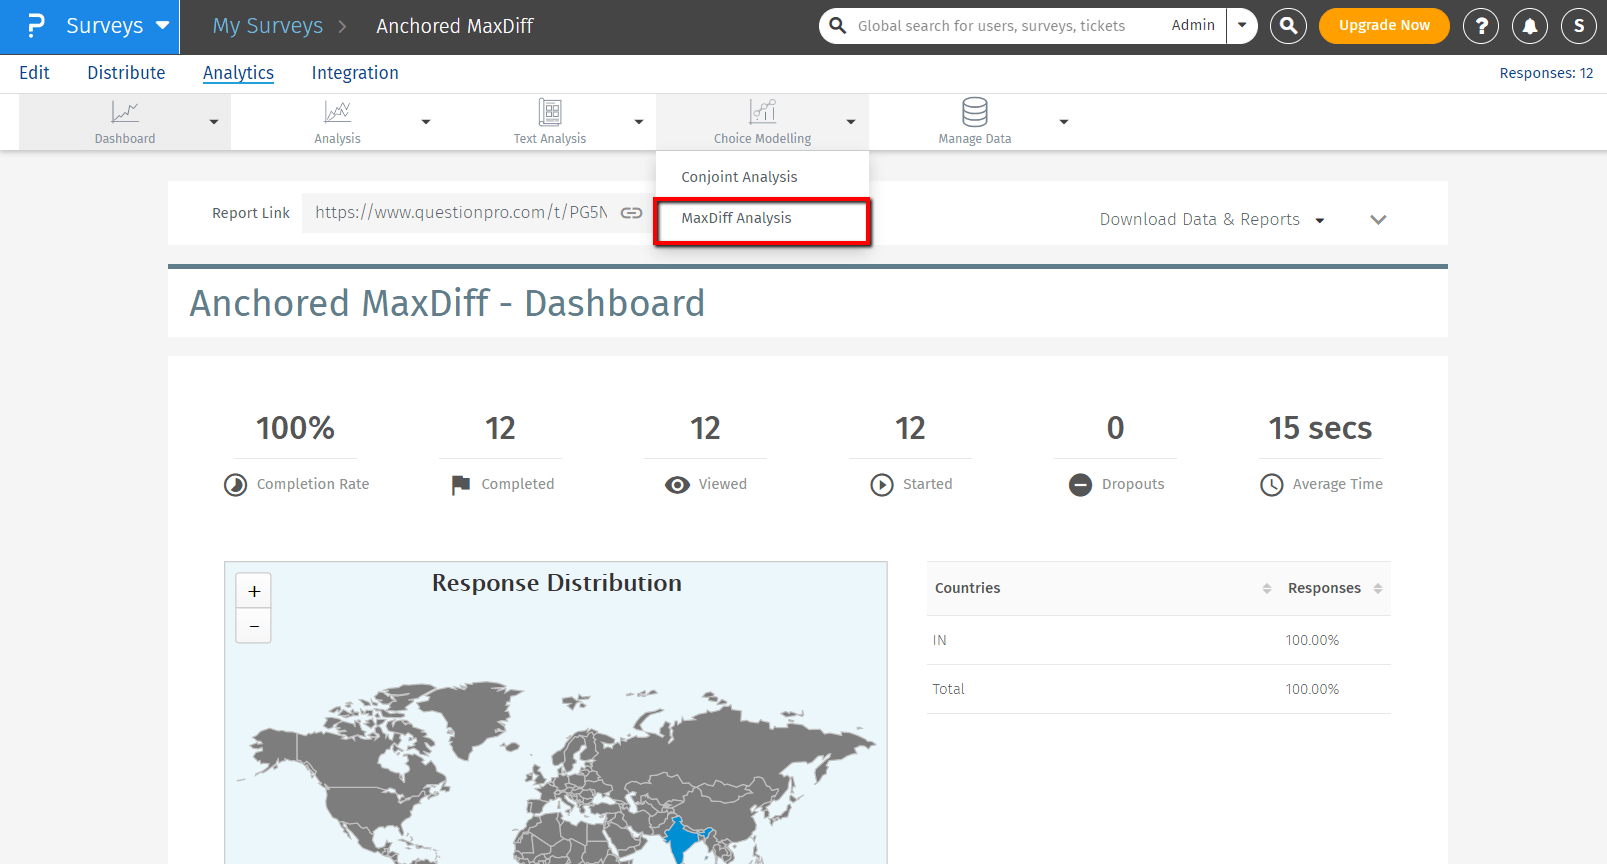Viewport: 1607px width, 864px height.
Task: Click the magnifier search button
Action: [1288, 26]
